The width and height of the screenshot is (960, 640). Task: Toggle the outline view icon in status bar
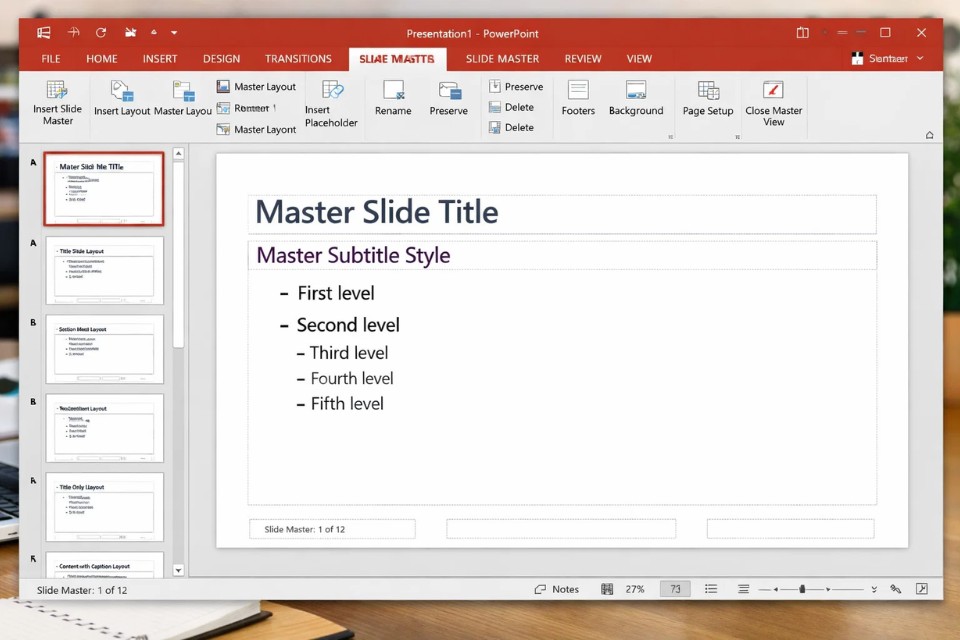[x=711, y=589]
